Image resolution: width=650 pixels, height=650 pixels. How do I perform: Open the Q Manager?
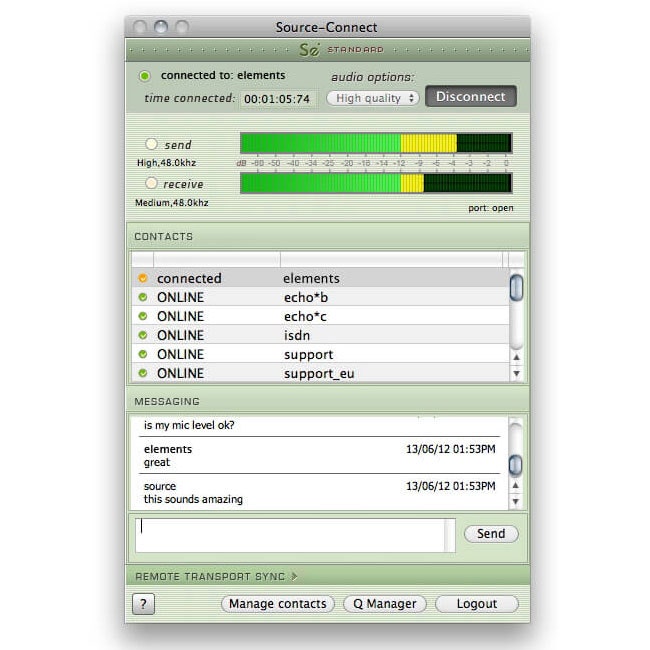coord(385,604)
